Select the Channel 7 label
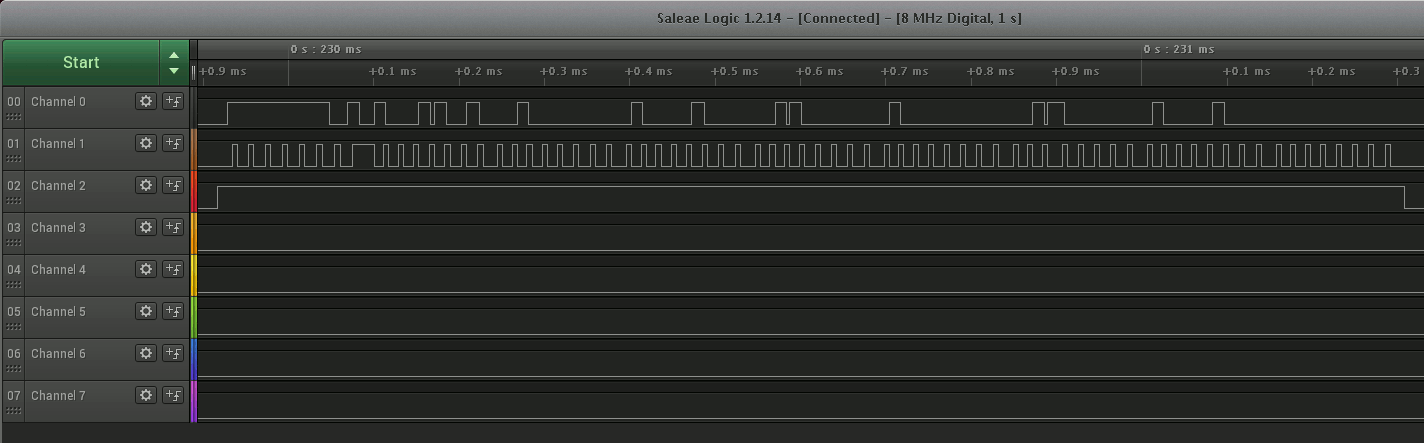The width and height of the screenshot is (1424, 443). tap(58, 396)
